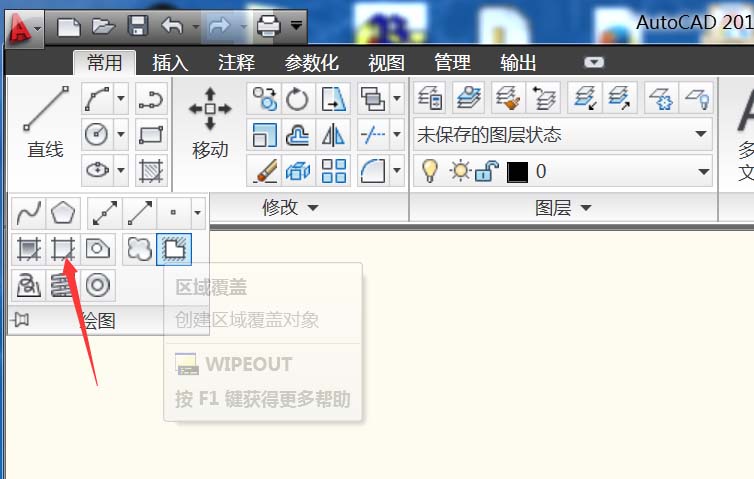Click the Layer Match icon with brush
This screenshot has width=754, height=479.
coord(507,98)
